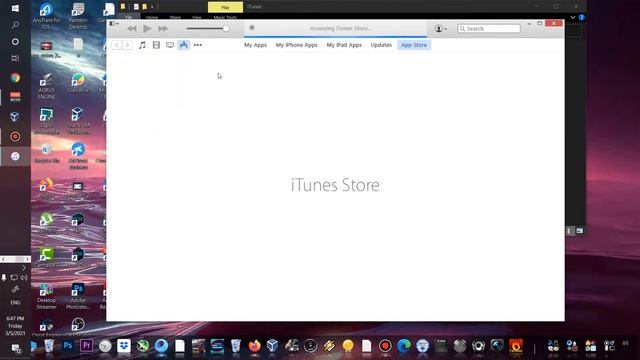Click the taskbar volume speaker icon
The height and width of the screenshot is (360, 640).
24,278
